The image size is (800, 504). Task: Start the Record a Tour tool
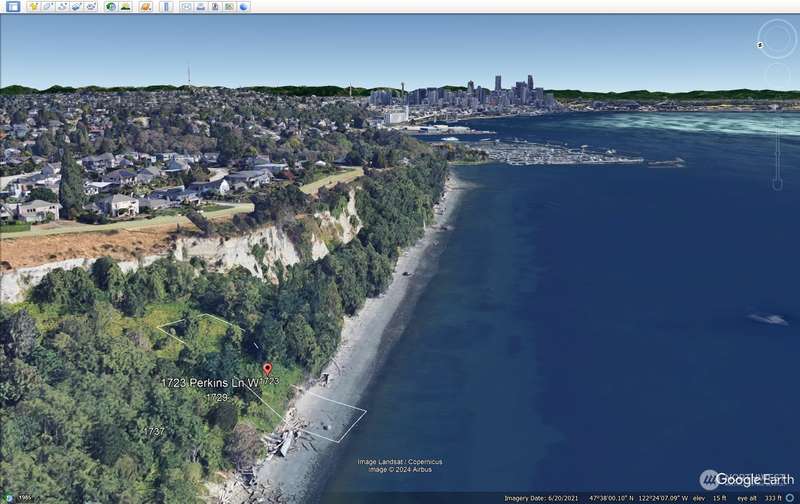[x=91, y=6]
